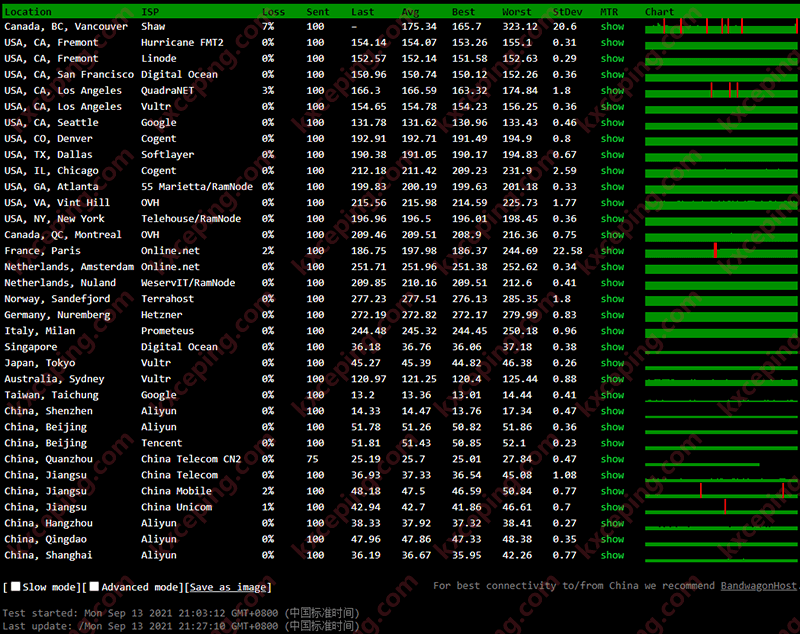Show MTR for Sydney Vultr row
The height and width of the screenshot is (634, 800).
coord(612,379)
